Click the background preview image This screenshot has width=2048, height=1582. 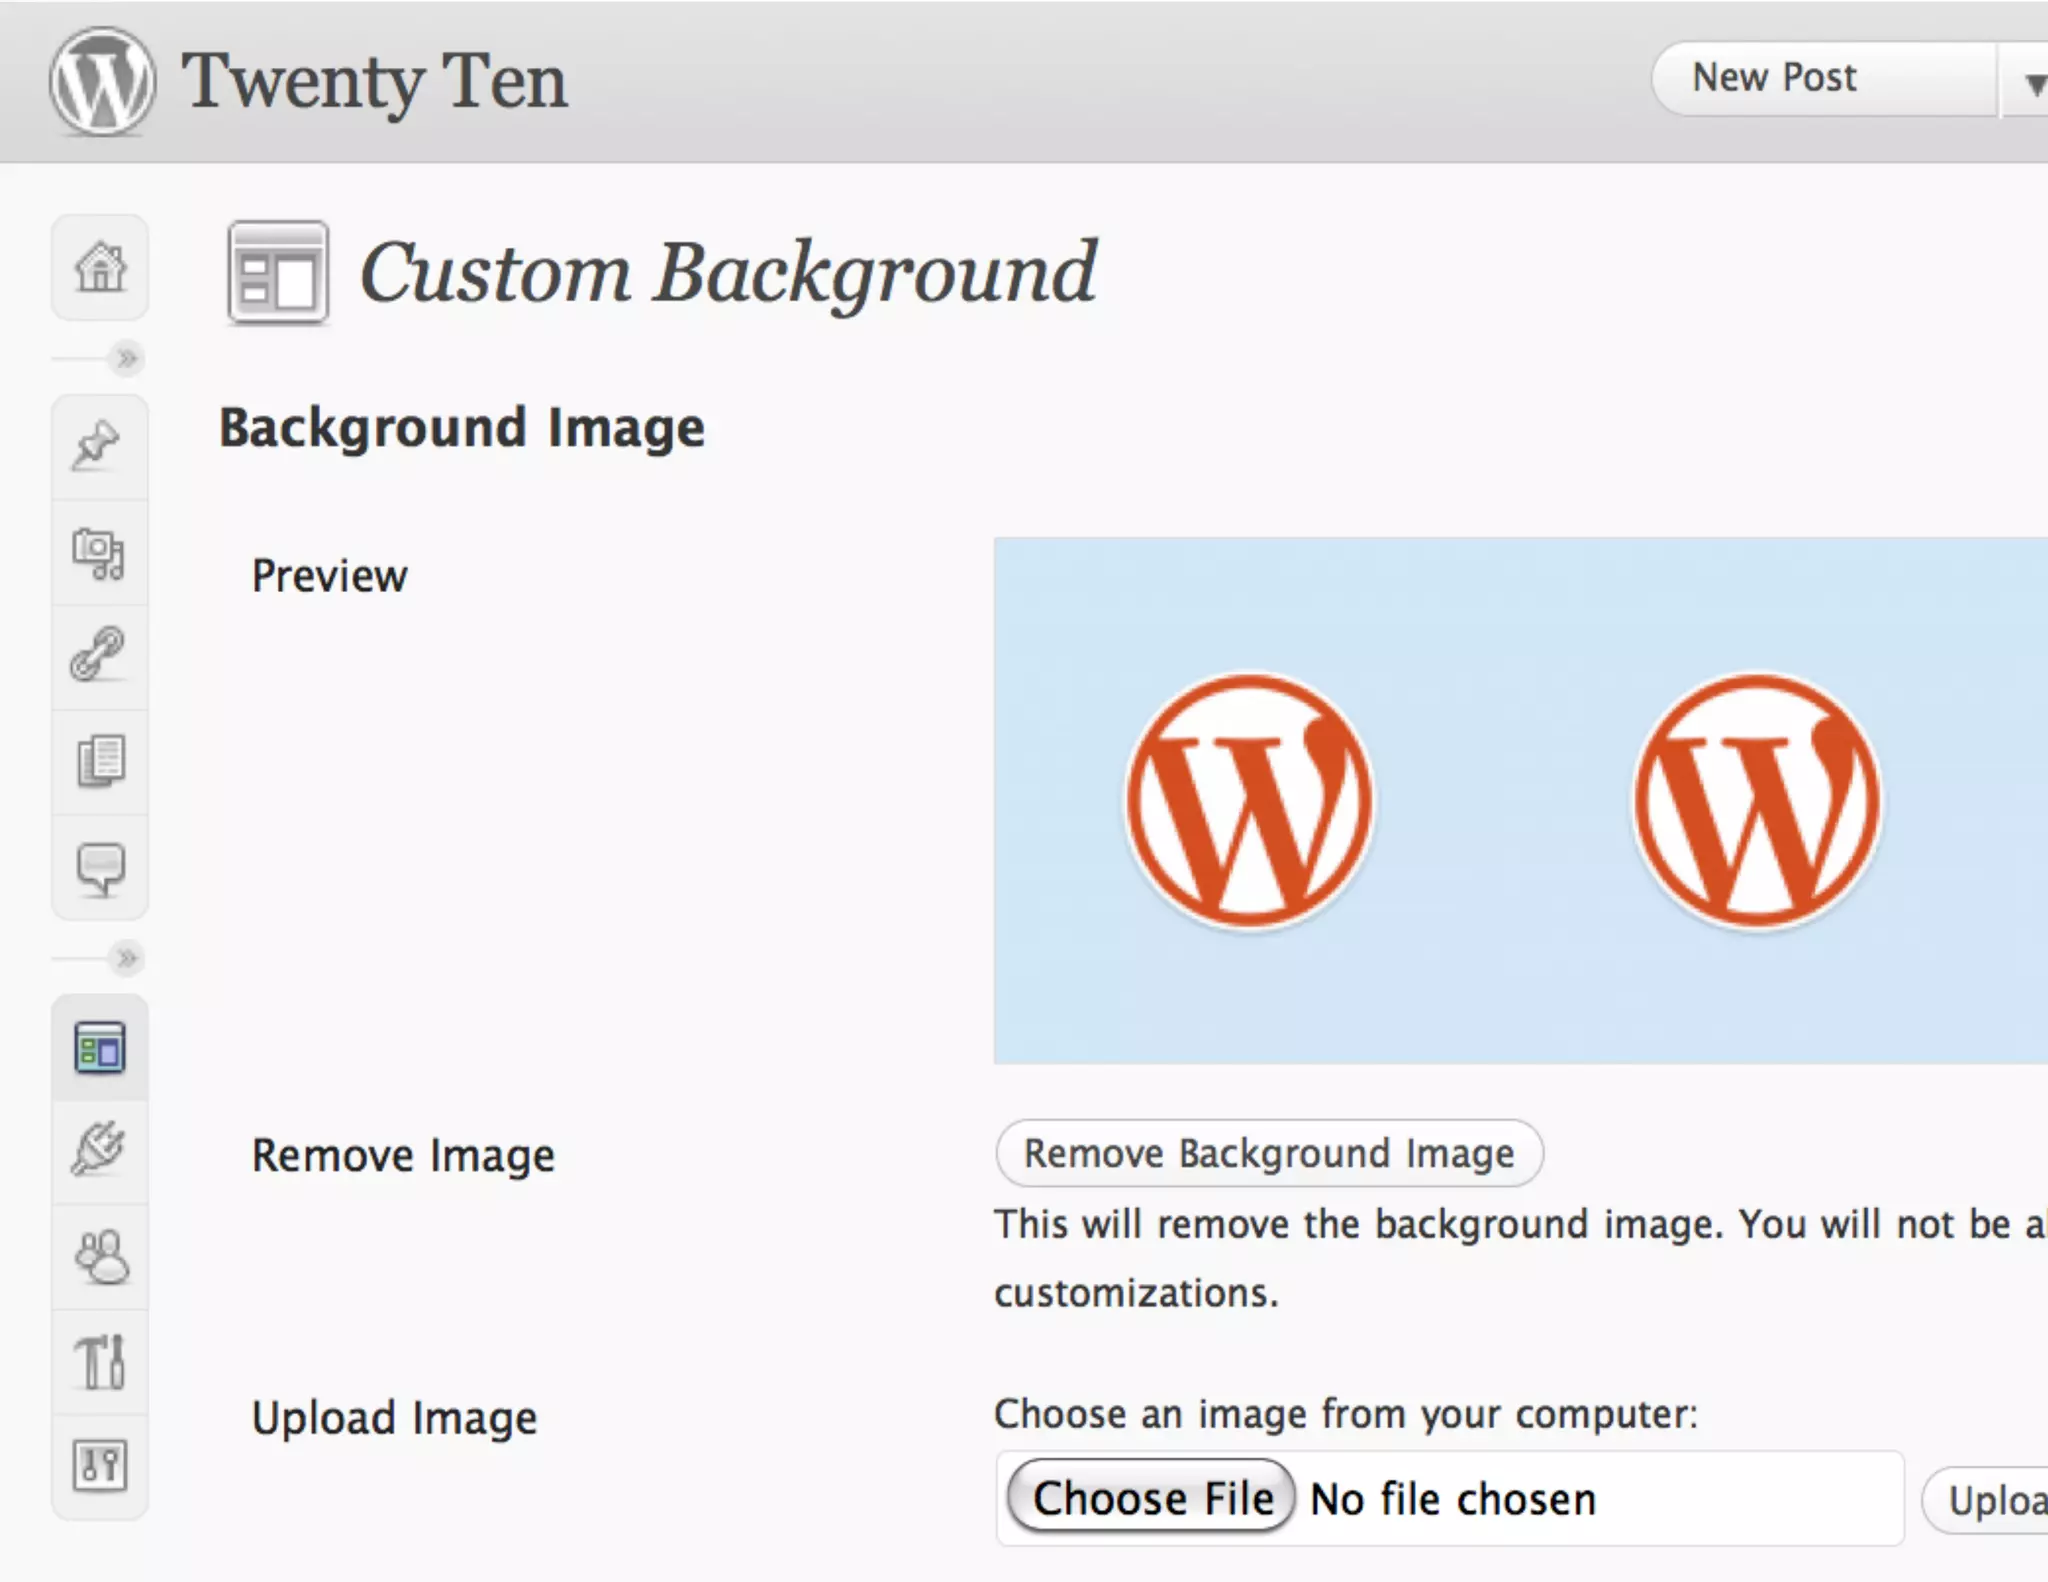point(1519,800)
